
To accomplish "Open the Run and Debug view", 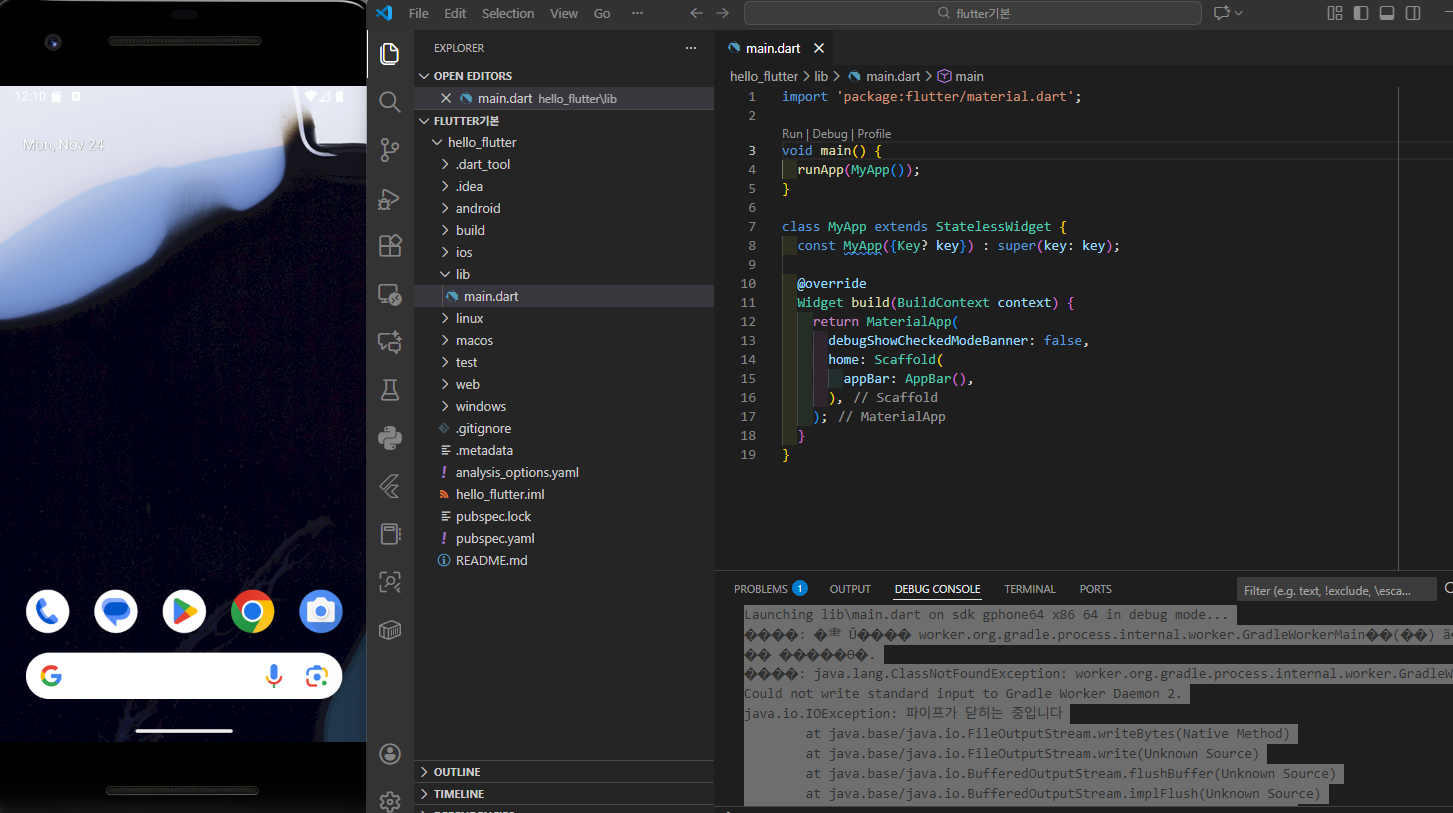I will pyautogui.click(x=390, y=198).
